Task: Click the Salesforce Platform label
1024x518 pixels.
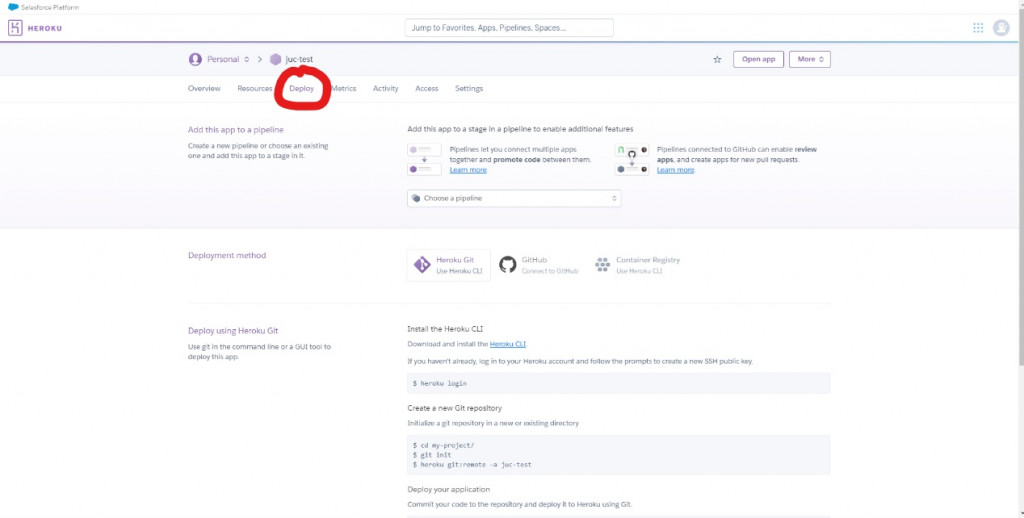Action: pyautogui.click(x=50, y=7)
